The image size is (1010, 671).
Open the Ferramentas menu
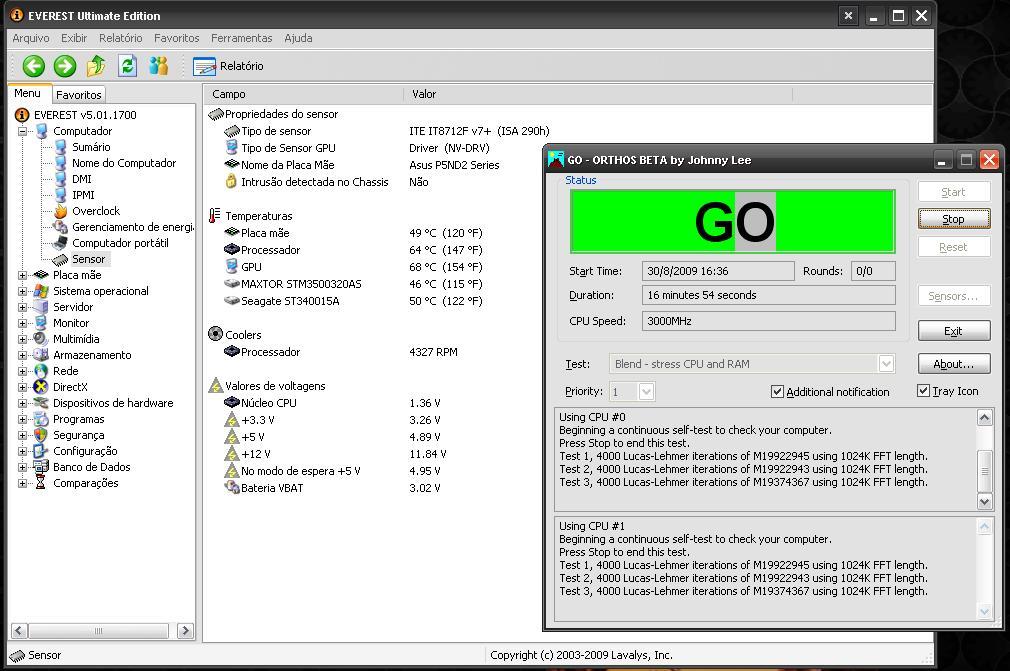click(x=242, y=38)
